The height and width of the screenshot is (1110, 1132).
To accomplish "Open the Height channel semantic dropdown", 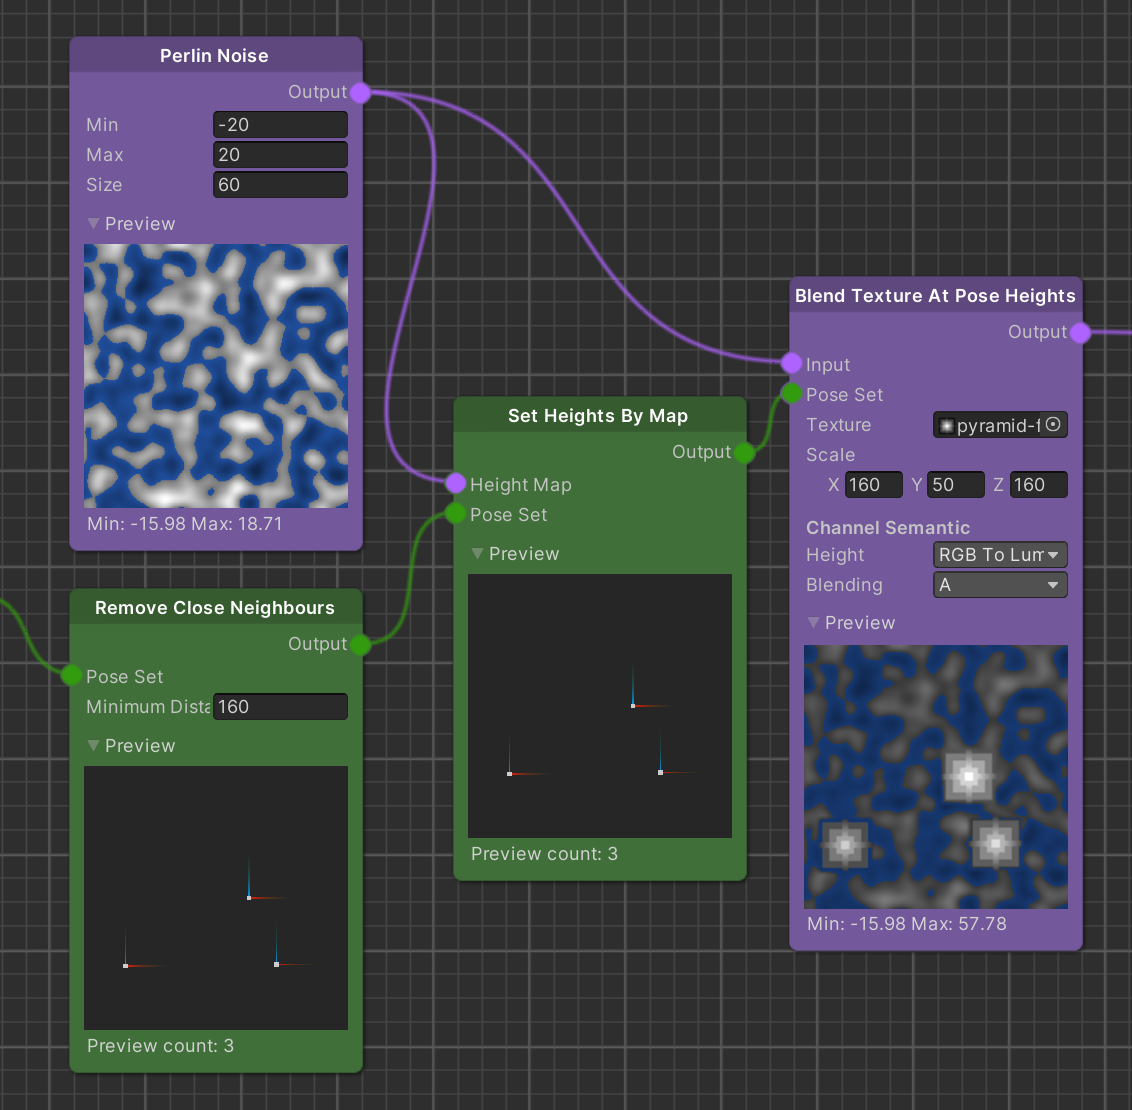I will [999, 554].
